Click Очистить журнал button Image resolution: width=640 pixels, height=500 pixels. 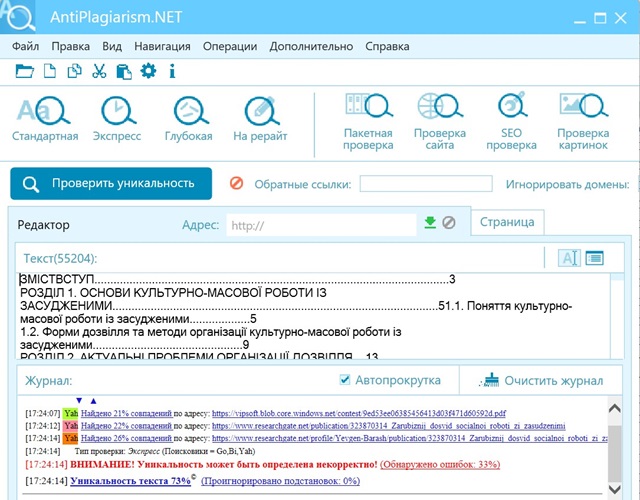tap(542, 380)
